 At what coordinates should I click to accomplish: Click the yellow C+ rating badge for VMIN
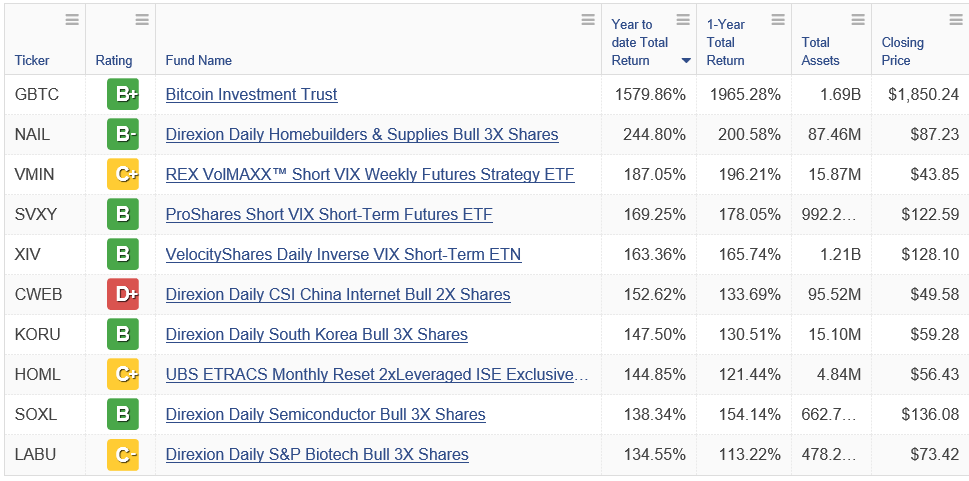pos(123,175)
